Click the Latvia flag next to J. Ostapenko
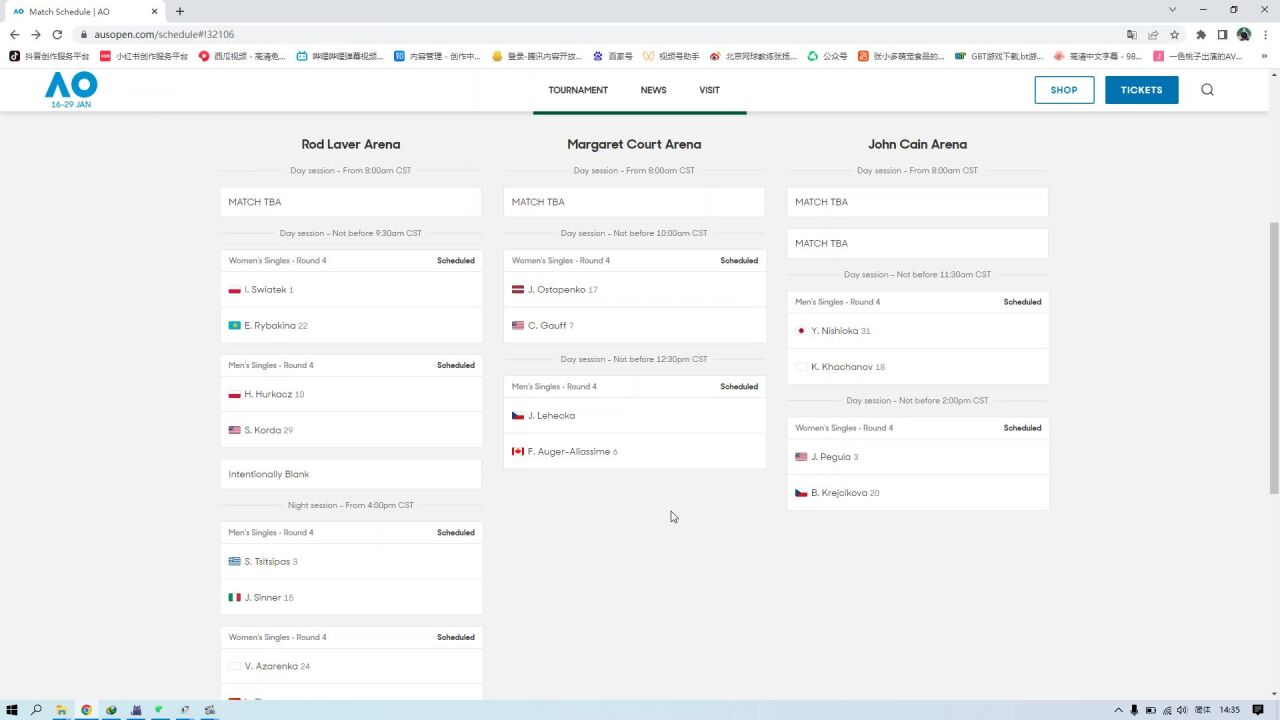The height and width of the screenshot is (720, 1280). coord(518,290)
